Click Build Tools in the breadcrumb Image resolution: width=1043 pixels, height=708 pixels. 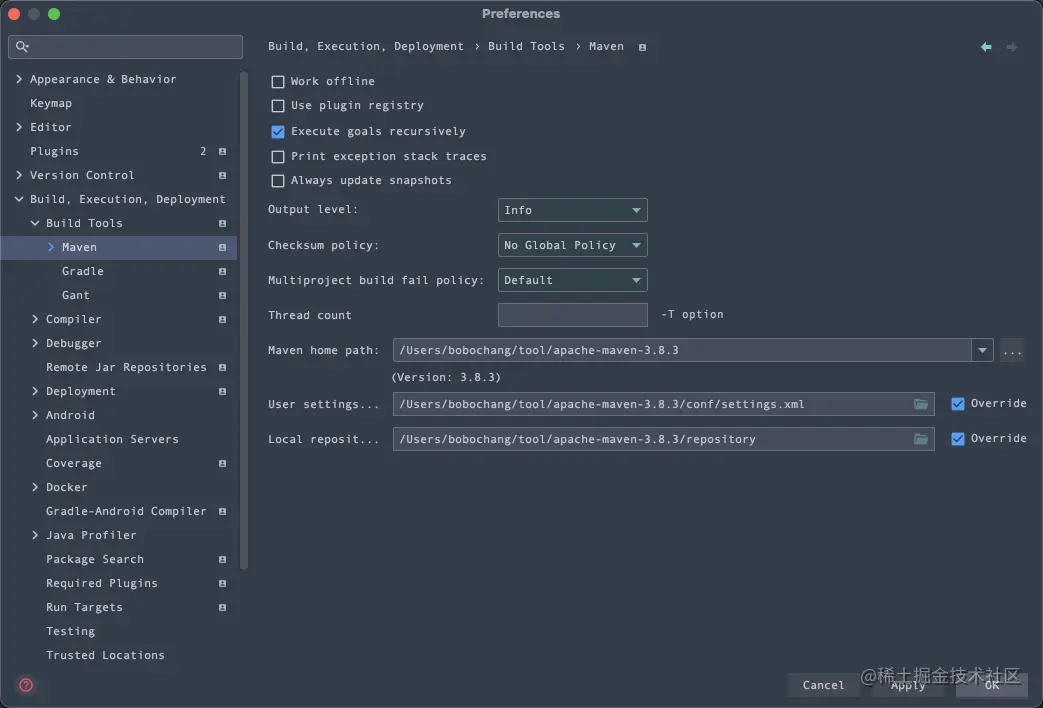[x=526, y=46]
